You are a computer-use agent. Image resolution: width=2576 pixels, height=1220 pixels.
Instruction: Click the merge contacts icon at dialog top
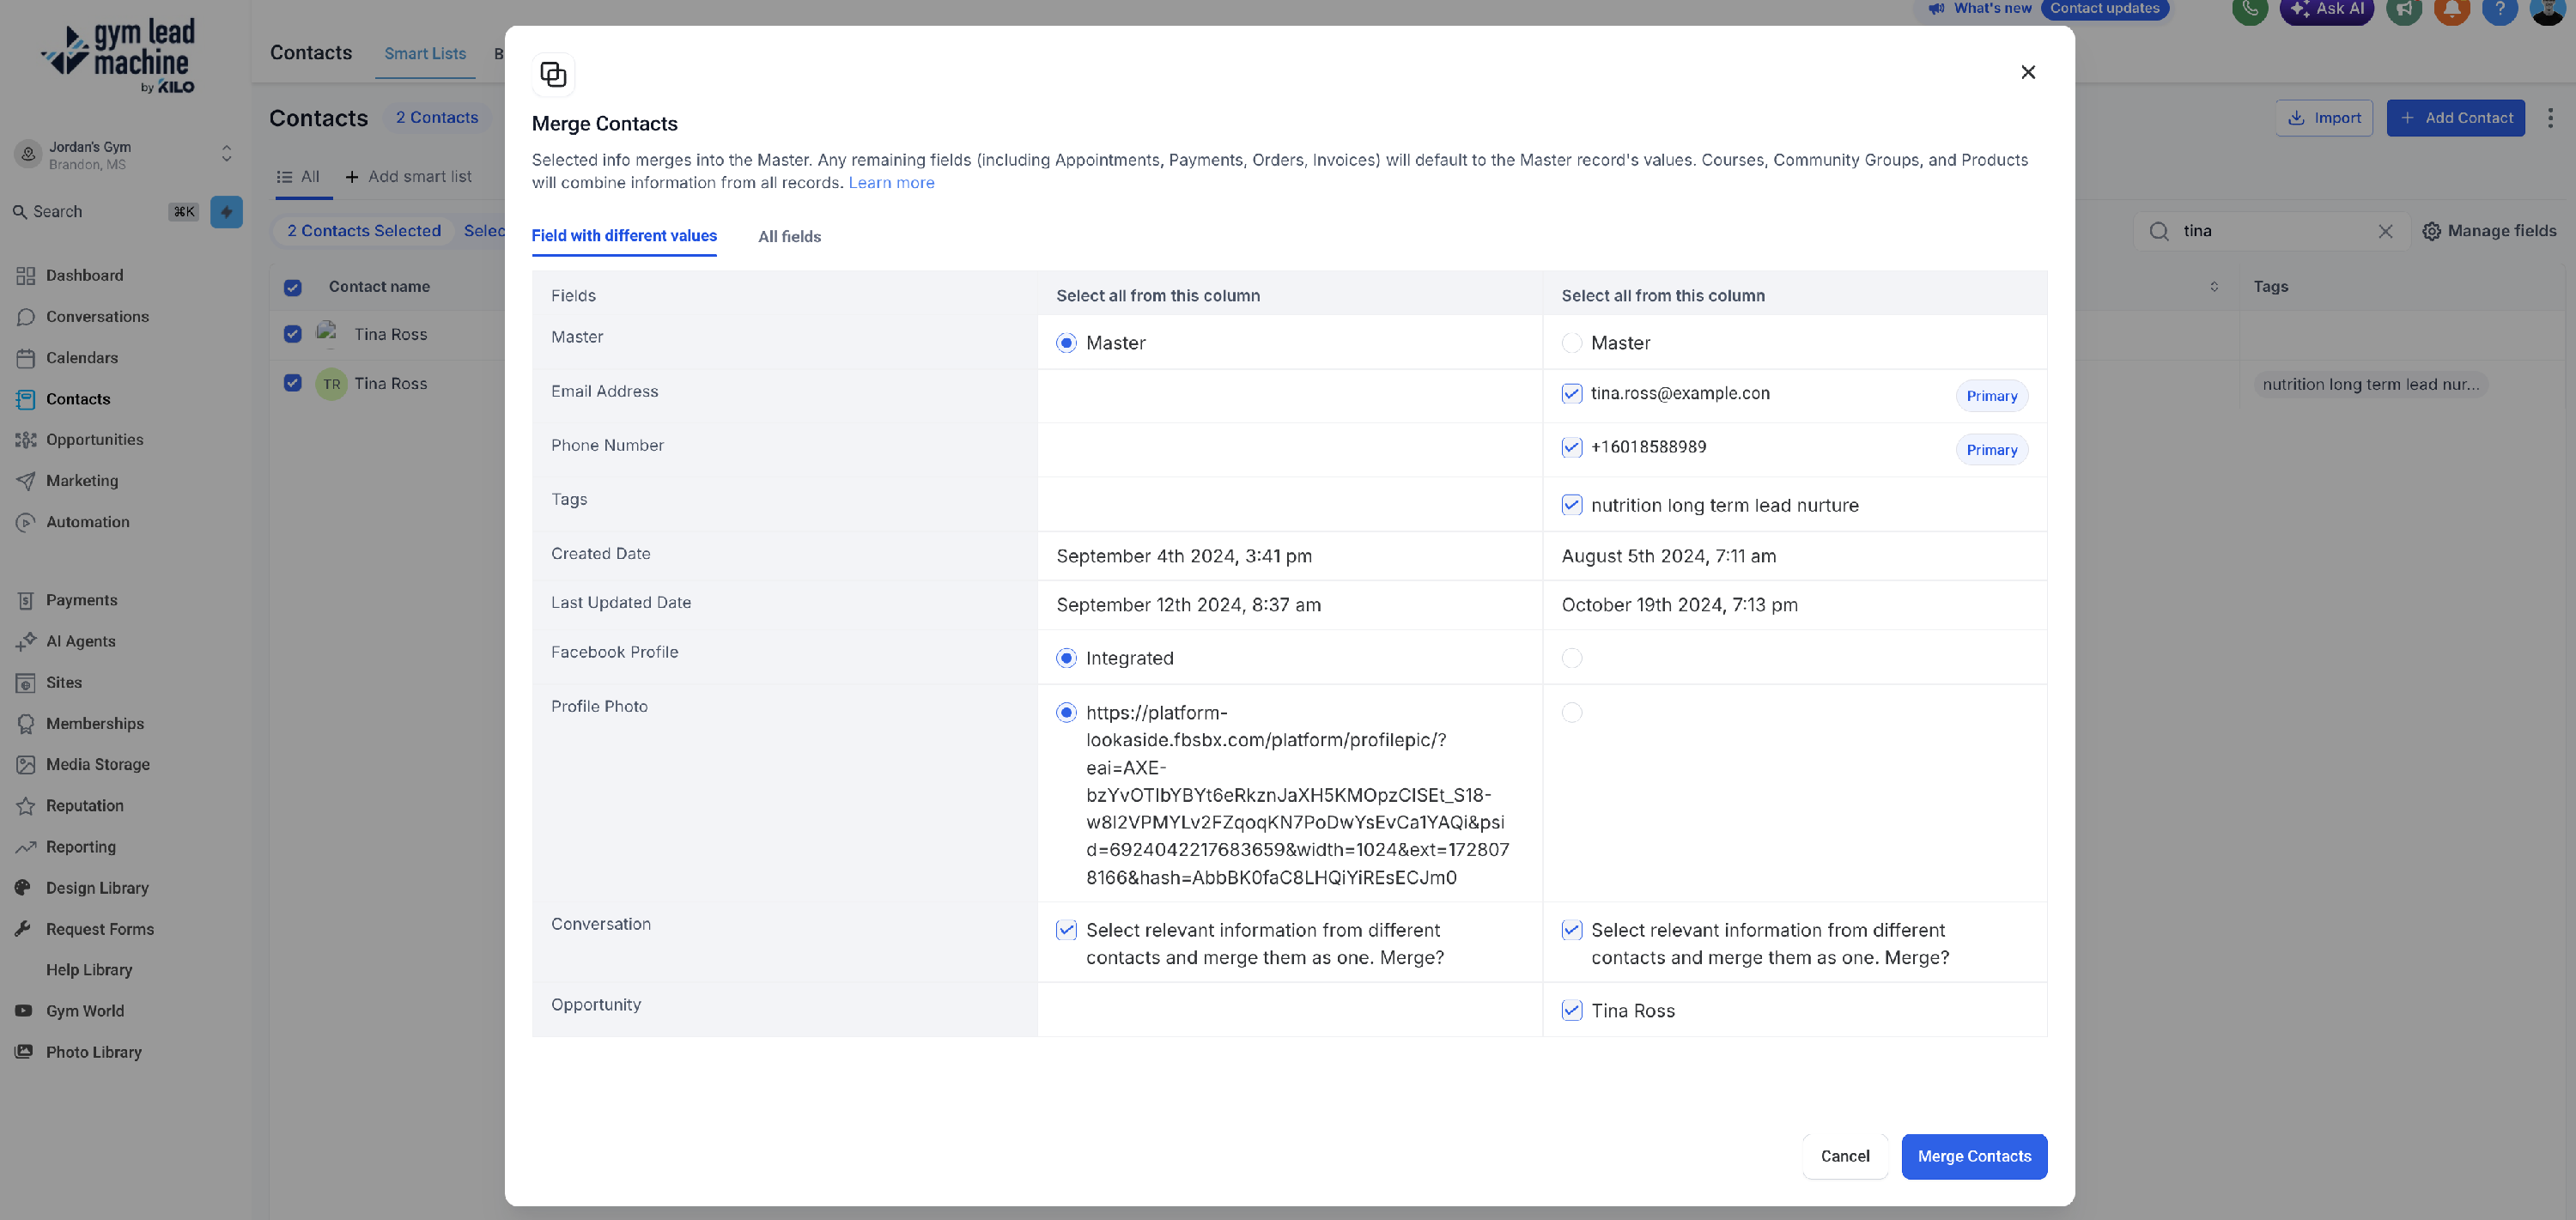click(x=553, y=74)
